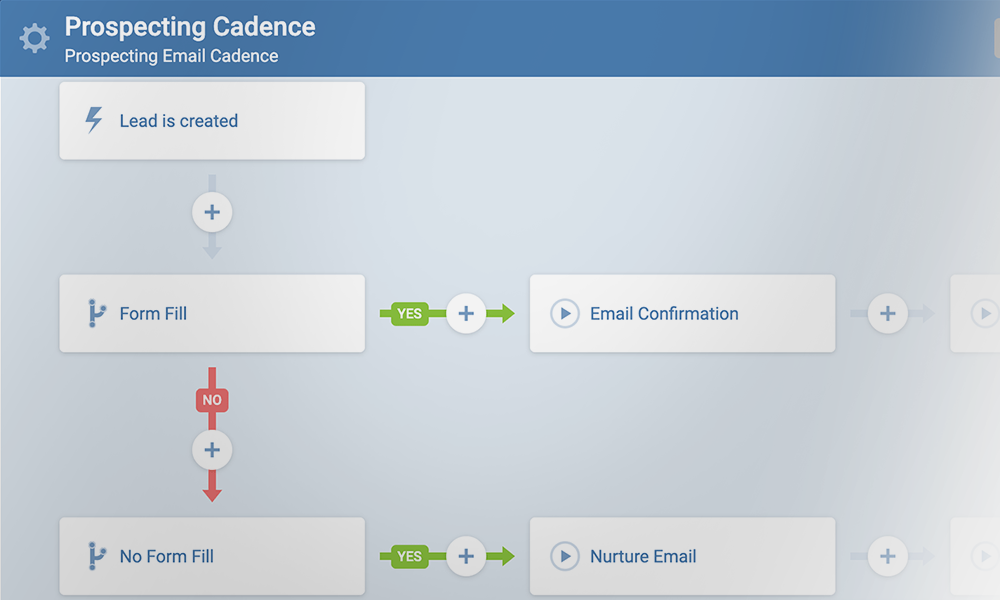Click the branch icon on No Form Fill
Image resolution: width=1000 pixels, height=600 pixels.
pos(95,556)
